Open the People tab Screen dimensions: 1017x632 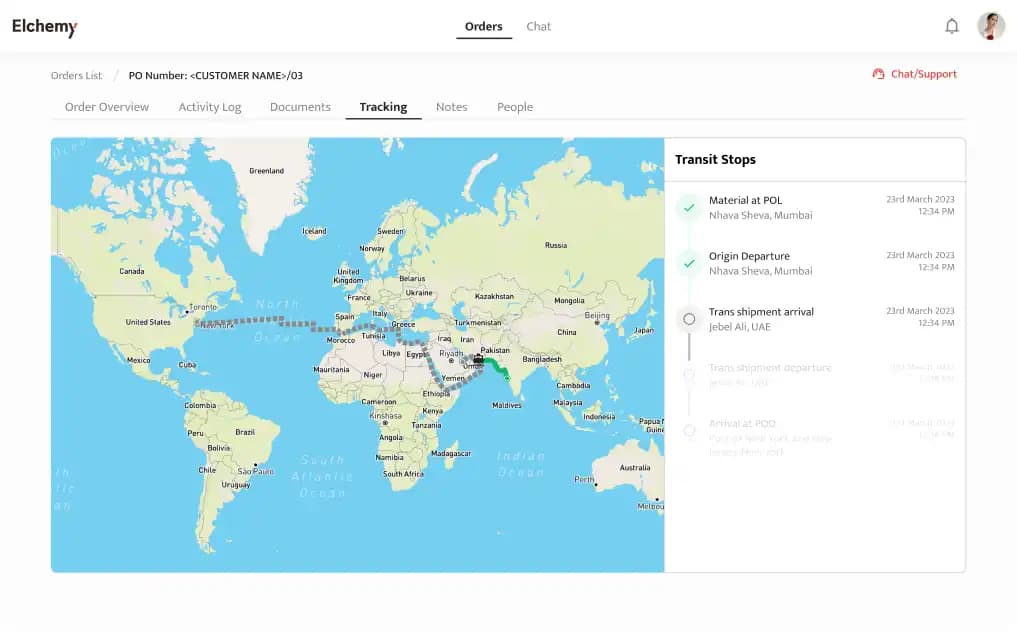click(515, 107)
